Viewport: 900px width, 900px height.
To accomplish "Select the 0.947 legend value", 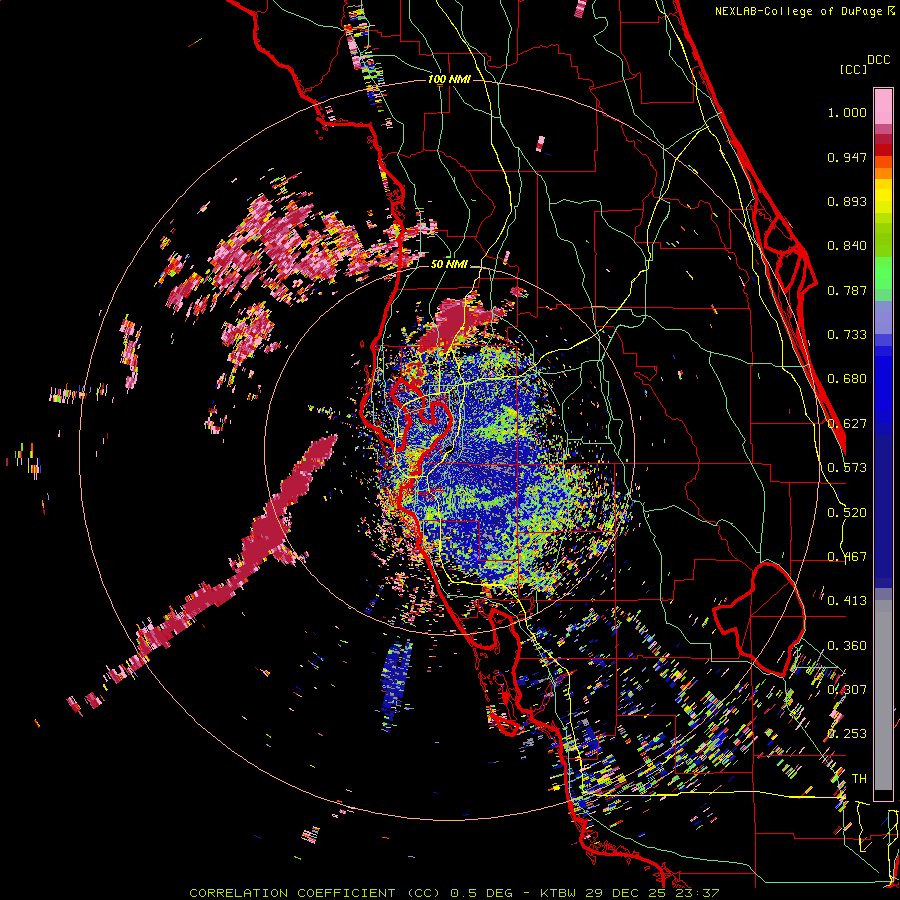I will (x=847, y=157).
